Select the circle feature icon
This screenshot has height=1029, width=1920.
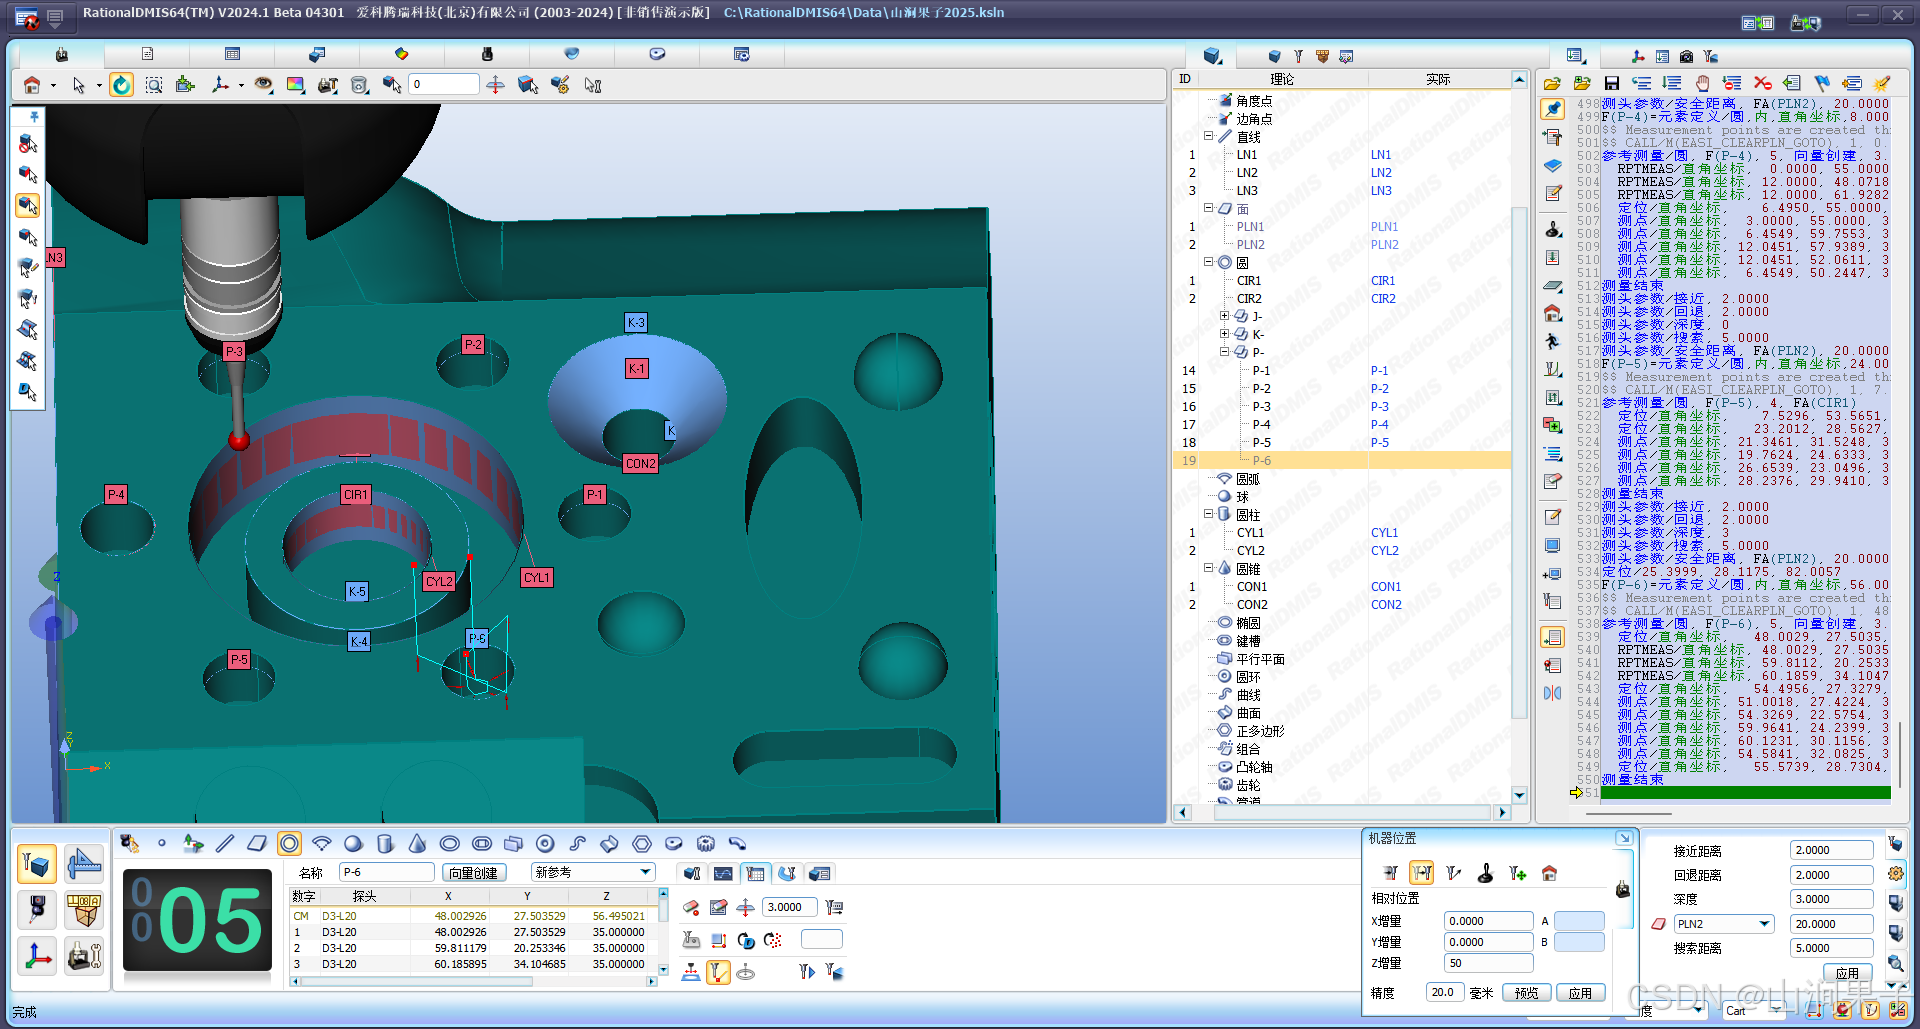coord(289,844)
